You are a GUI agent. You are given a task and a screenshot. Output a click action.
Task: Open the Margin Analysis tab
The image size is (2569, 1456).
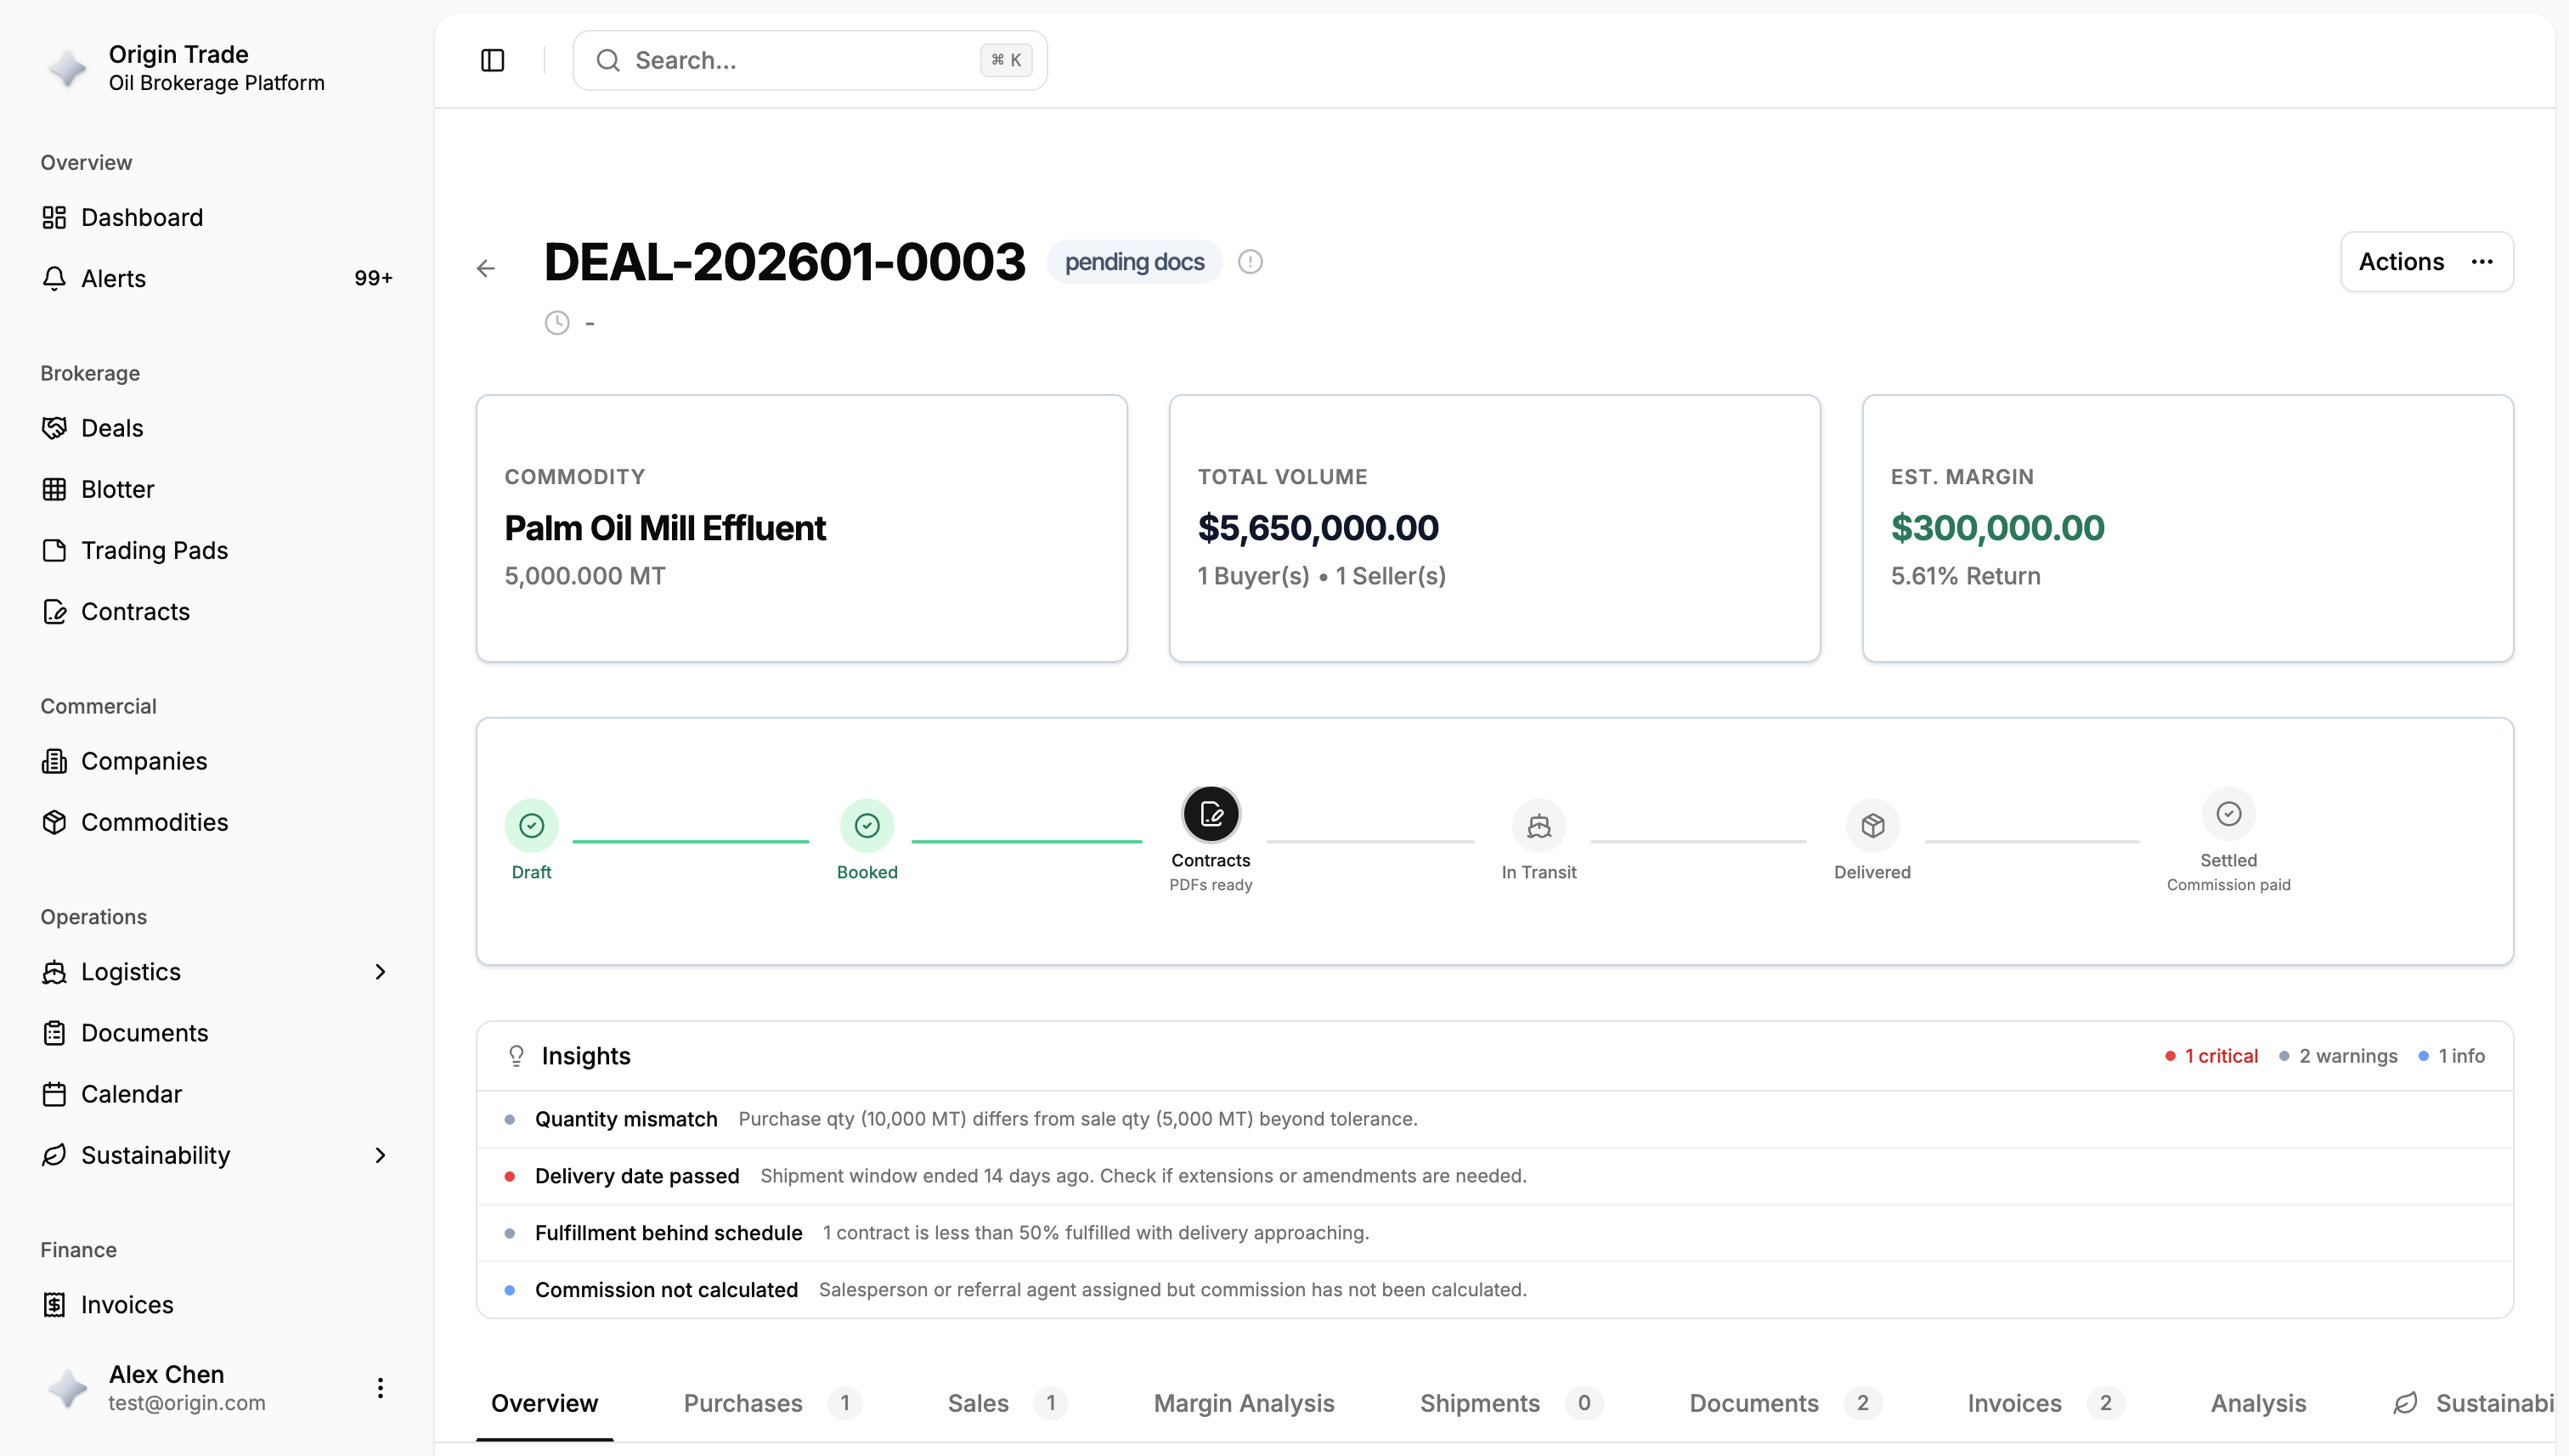coord(1243,1403)
